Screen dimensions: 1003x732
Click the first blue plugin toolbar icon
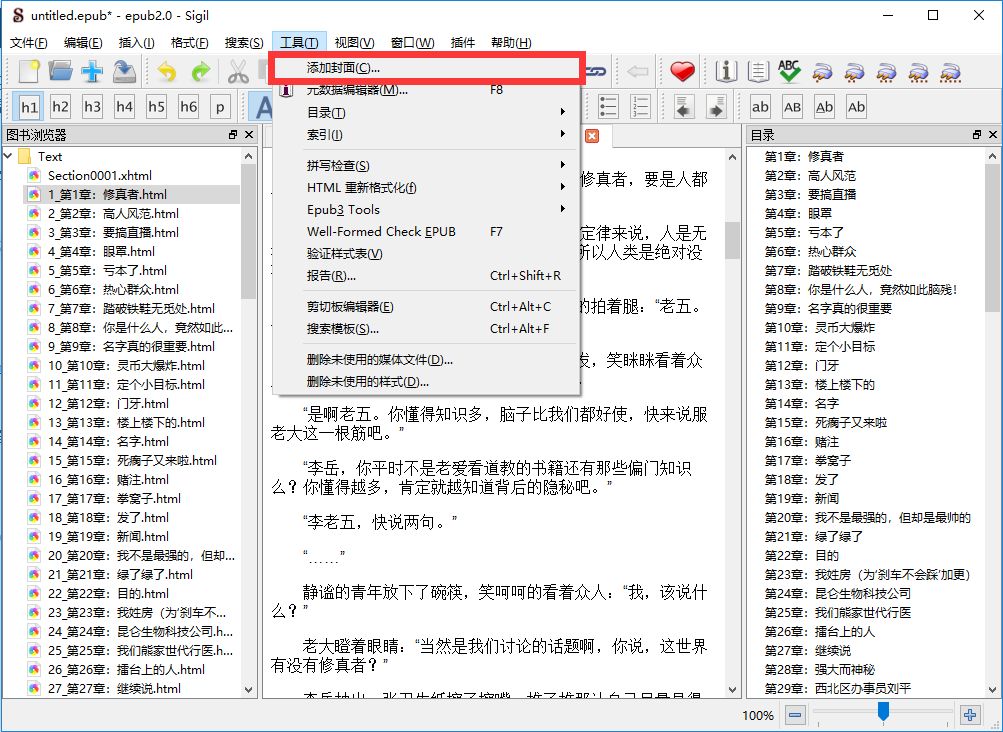tap(823, 71)
